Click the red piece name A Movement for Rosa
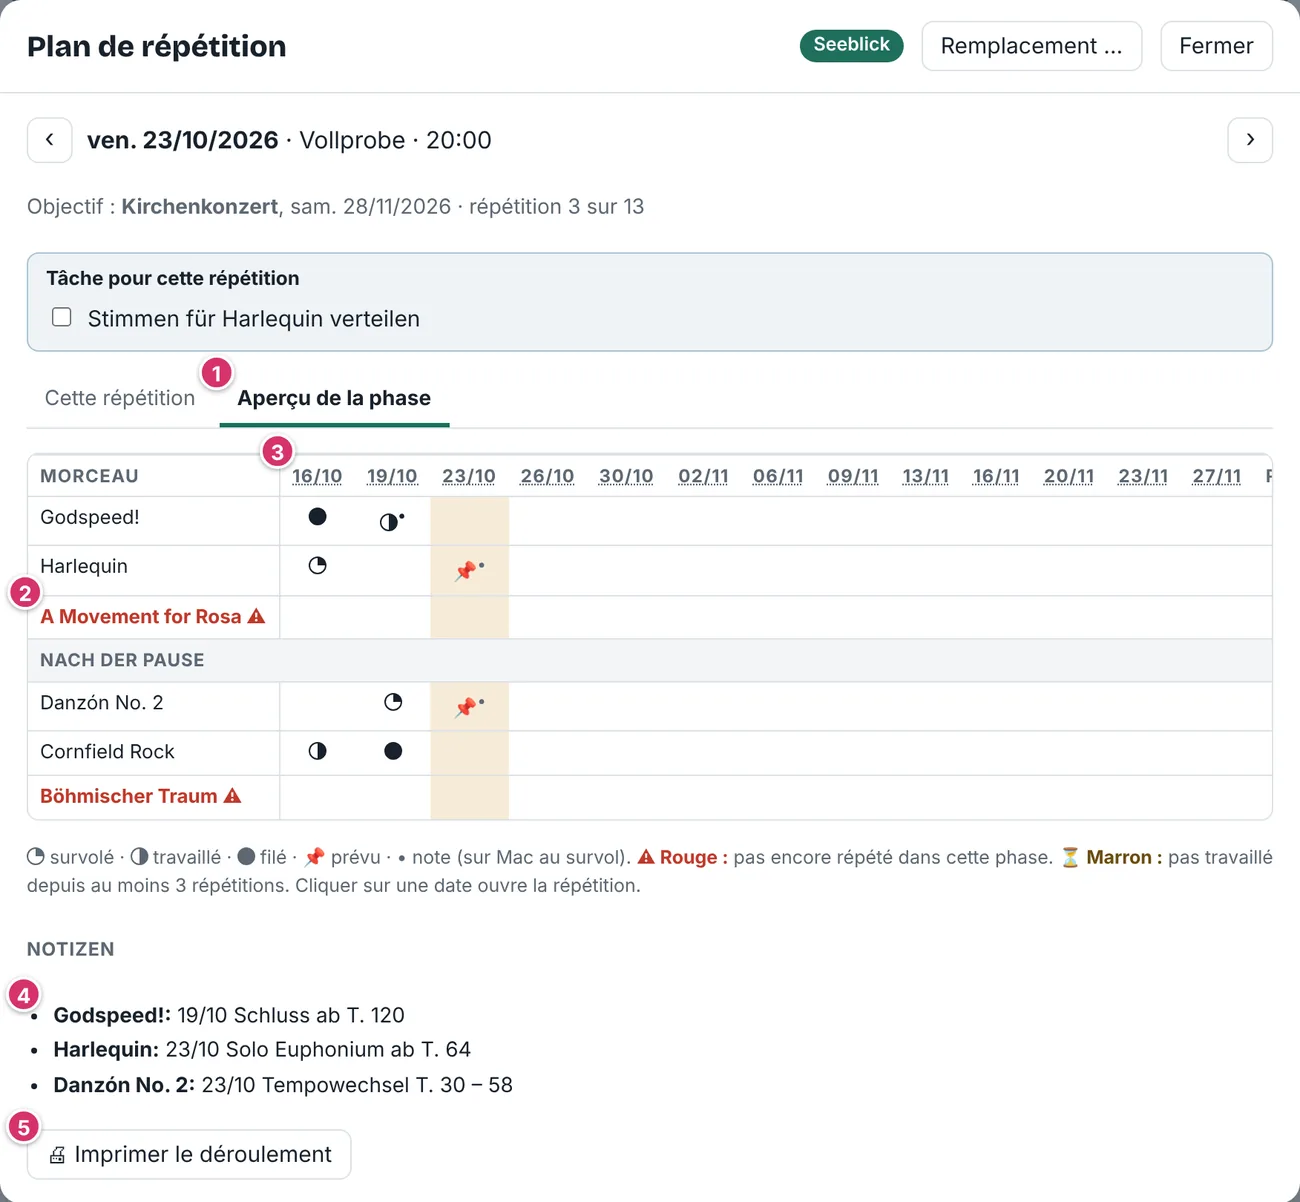Viewport: 1300px width, 1202px height. click(x=141, y=616)
